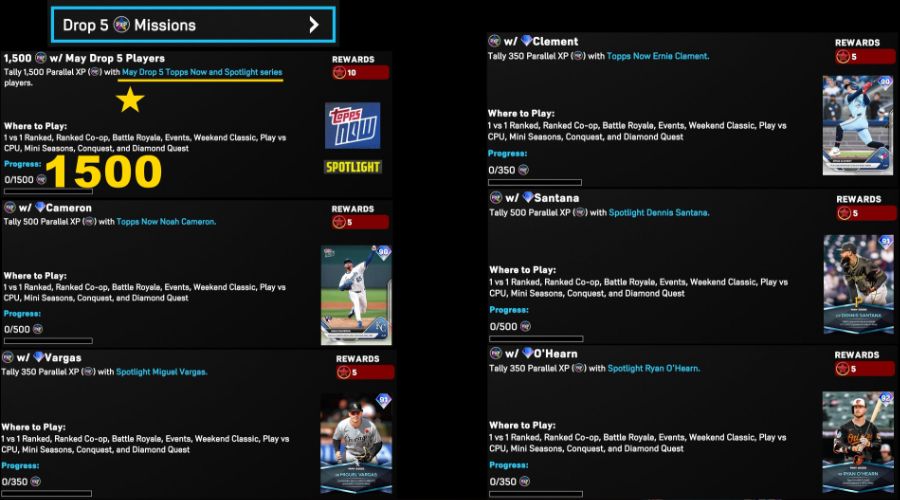This screenshot has height=500, width=900.
Task: Open the Drop 5 Missions chevron arrow
Action: pos(313,25)
